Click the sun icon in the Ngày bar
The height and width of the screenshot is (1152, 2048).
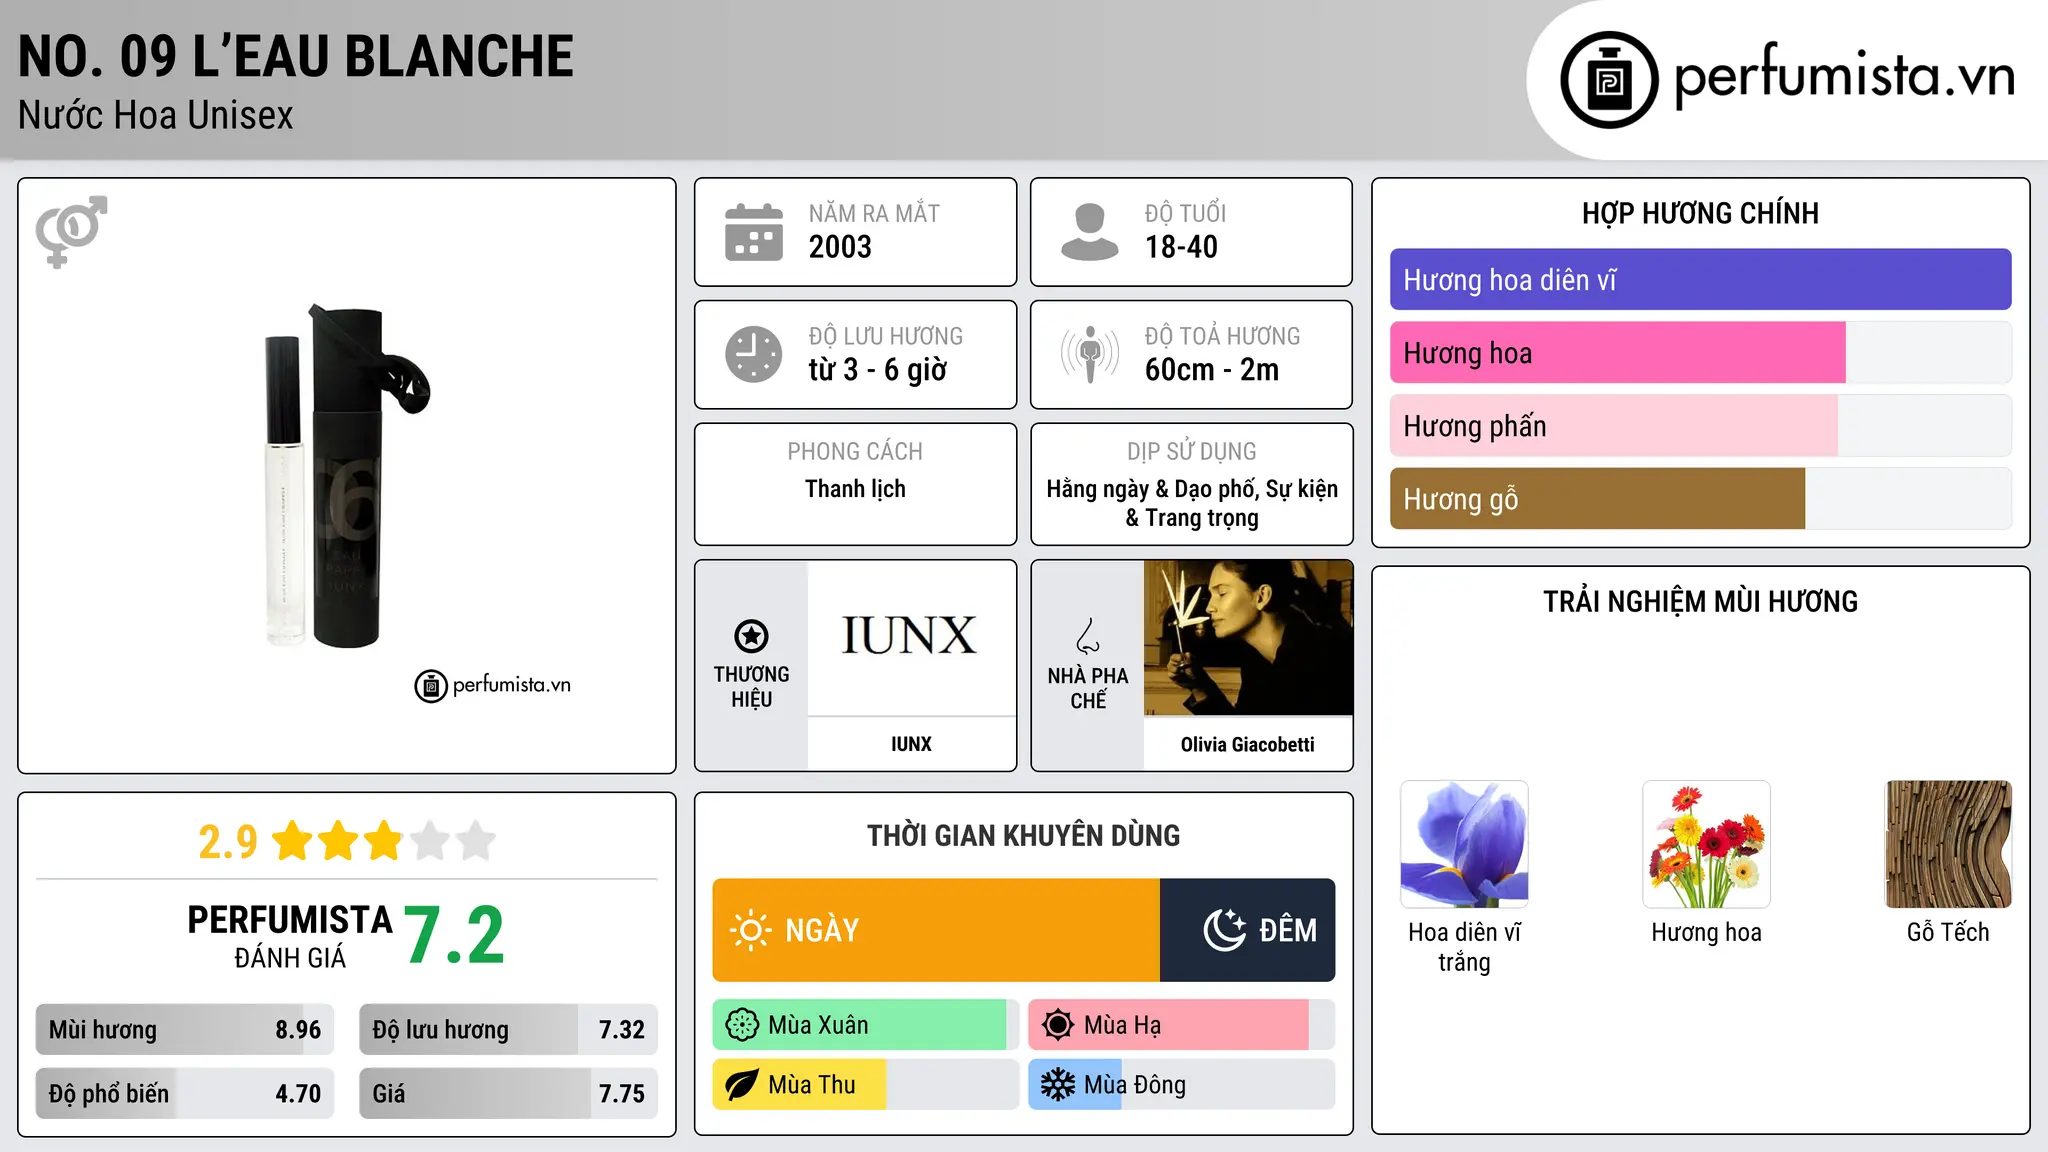750,930
